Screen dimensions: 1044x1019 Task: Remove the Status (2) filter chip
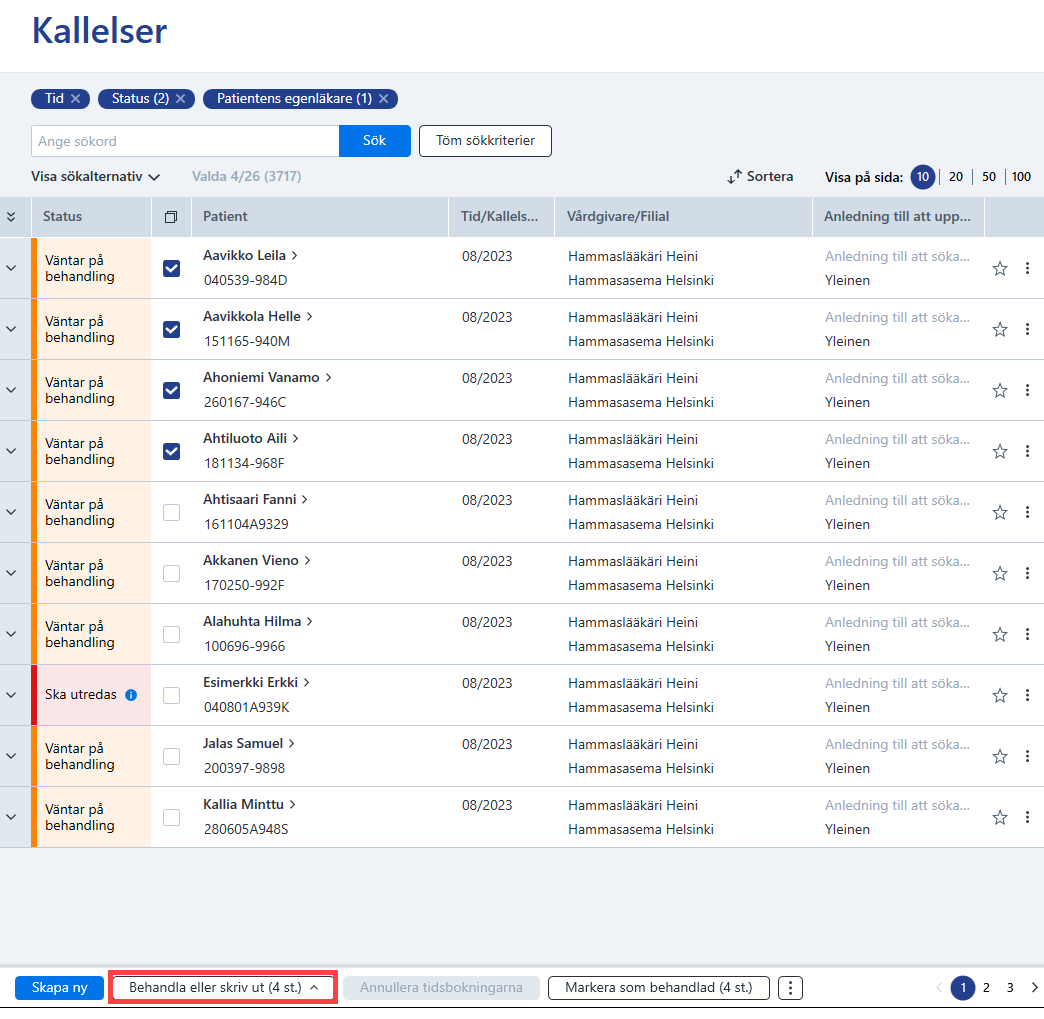(x=180, y=99)
